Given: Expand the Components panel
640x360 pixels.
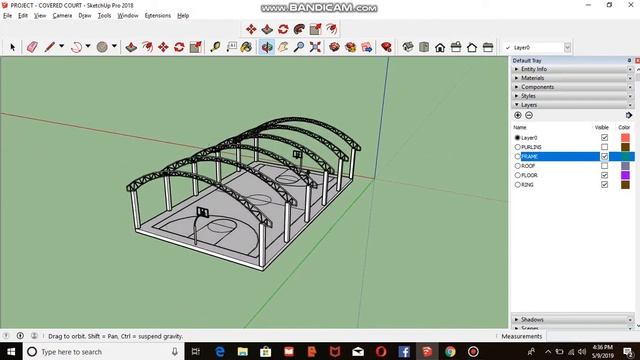Looking at the screenshot, I should (572, 87).
